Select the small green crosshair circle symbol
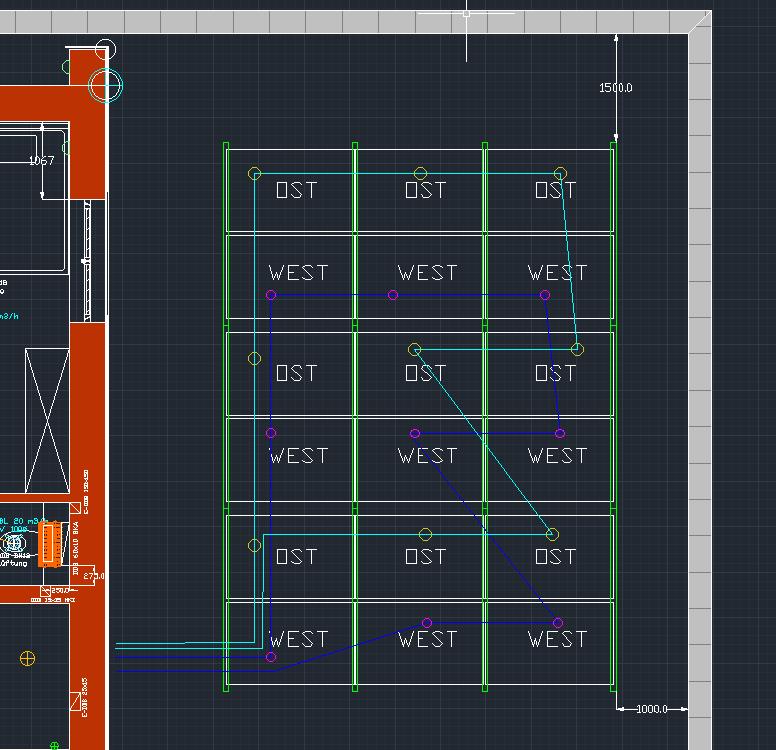The height and width of the screenshot is (750, 776). click(x=54, y=745)
